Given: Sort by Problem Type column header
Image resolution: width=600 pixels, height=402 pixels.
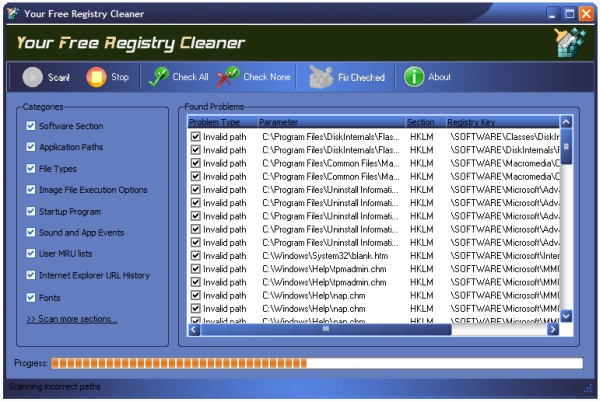Looking at the screenshot, I should (222, 122).
